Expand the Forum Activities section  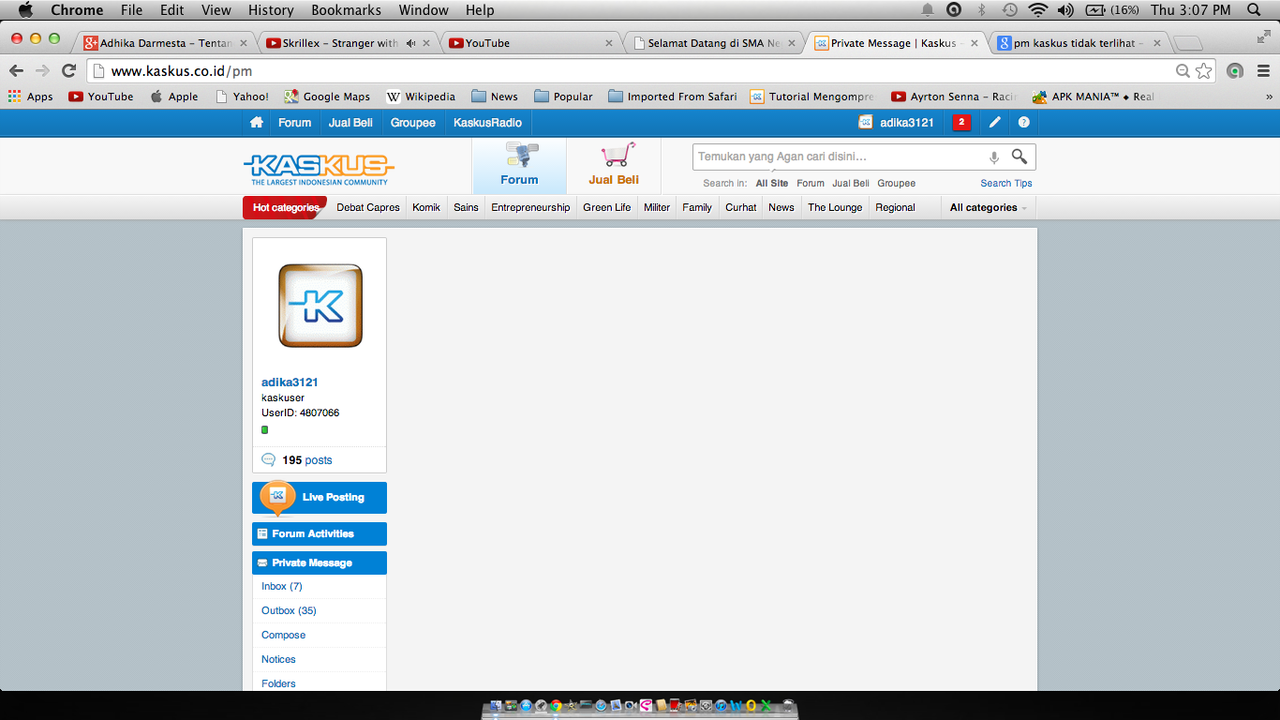click(x=319, y=534)
